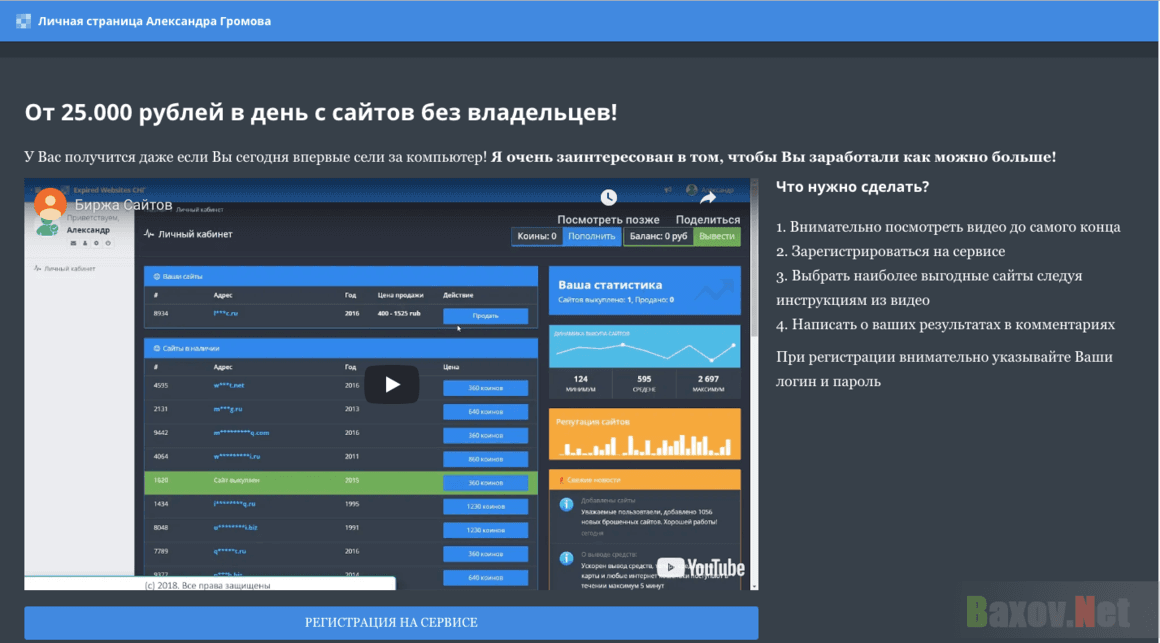The image size is (1160, 643).
Task: Click the site icon in the page title bar
Action: 21,20
